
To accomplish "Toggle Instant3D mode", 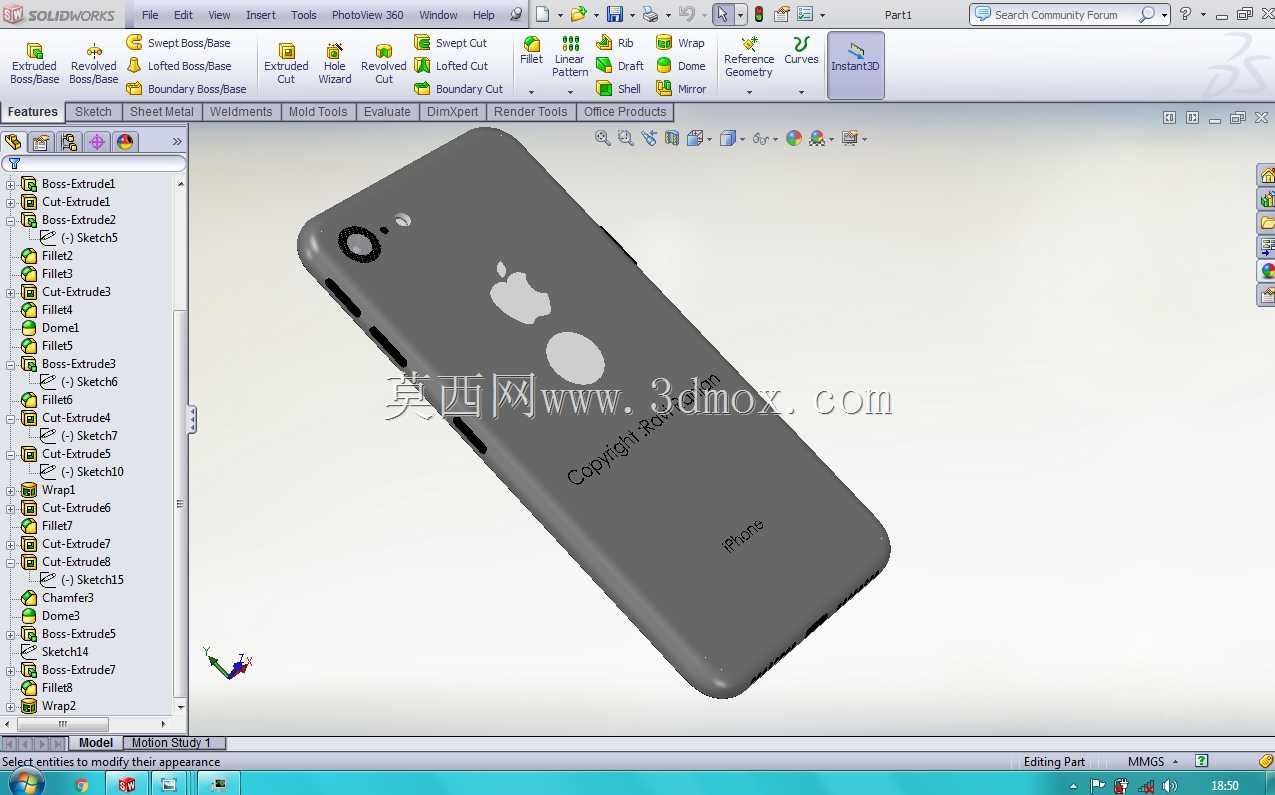I will point(856,65).
